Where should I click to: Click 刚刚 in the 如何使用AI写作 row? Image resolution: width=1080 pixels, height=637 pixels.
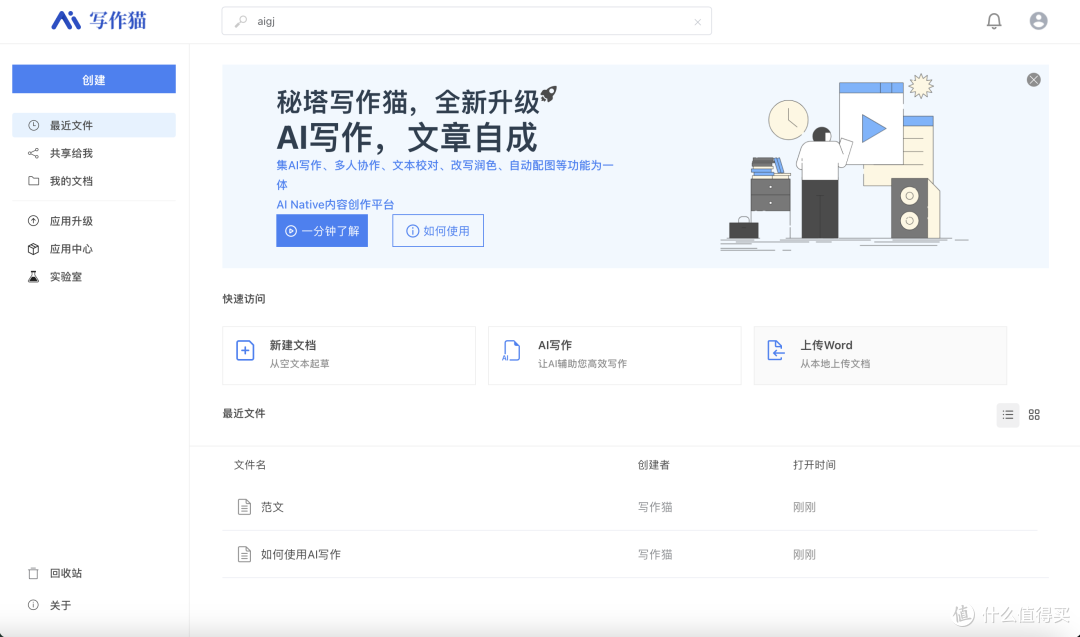(x=804, y=554)
